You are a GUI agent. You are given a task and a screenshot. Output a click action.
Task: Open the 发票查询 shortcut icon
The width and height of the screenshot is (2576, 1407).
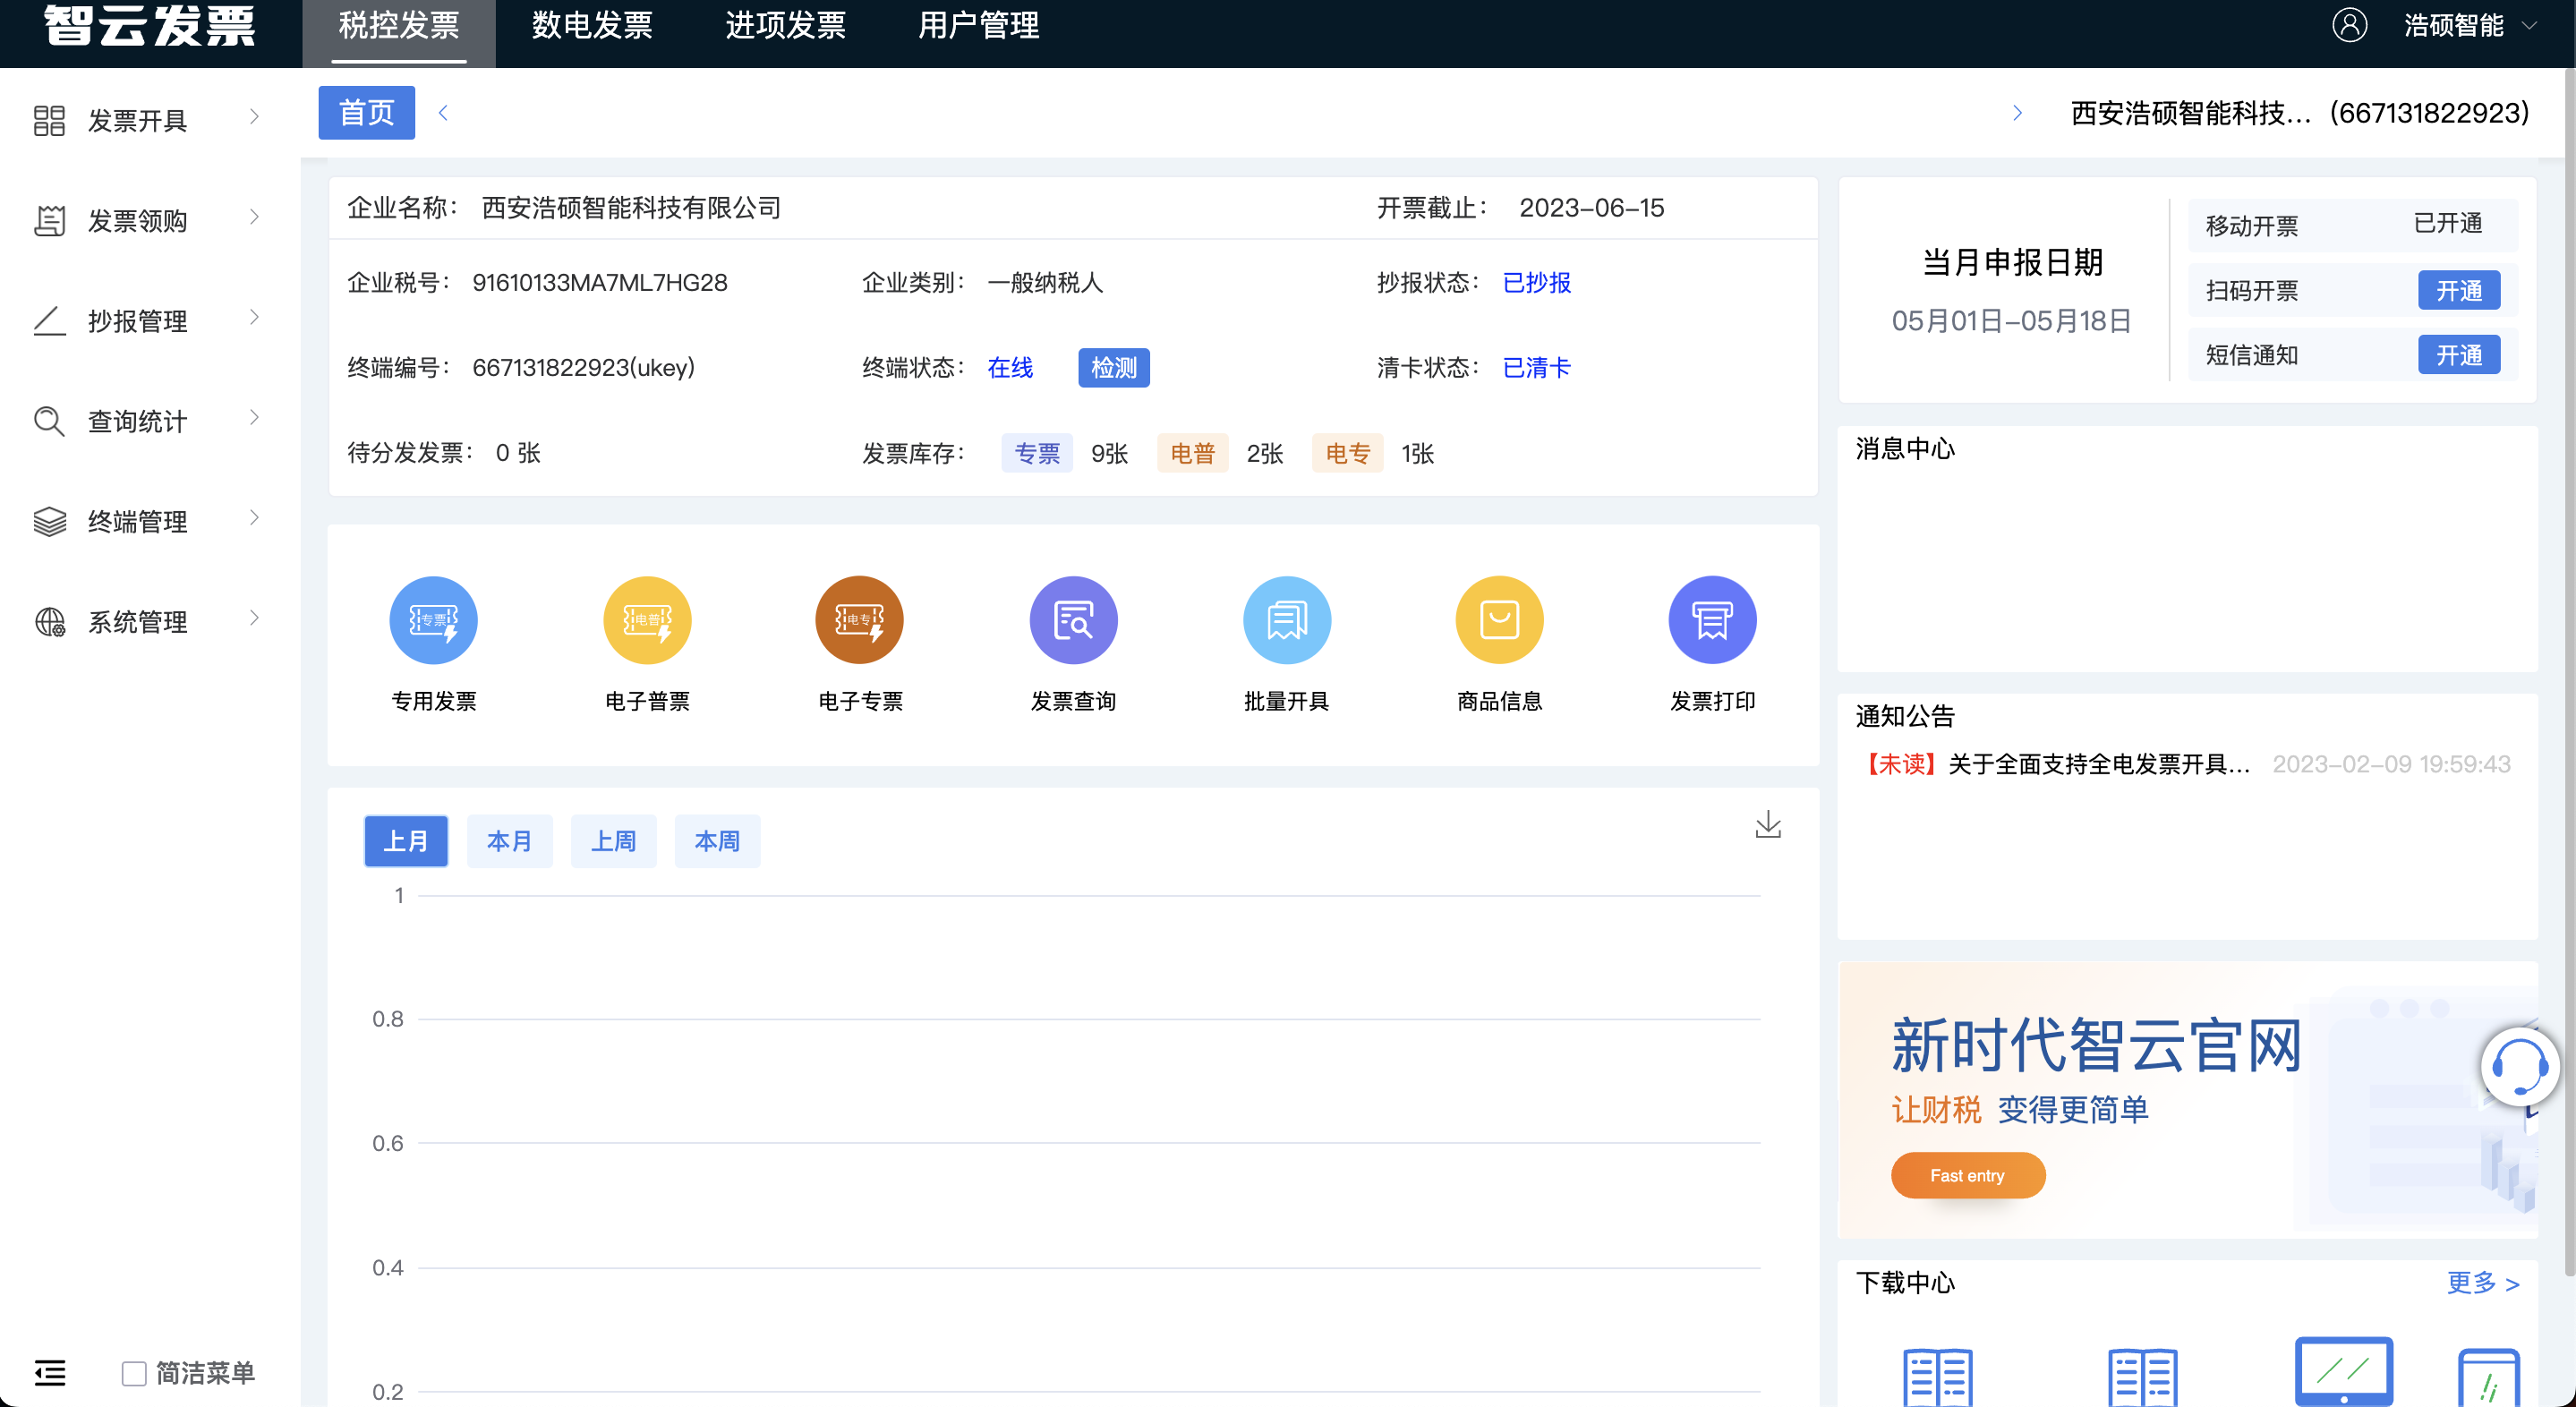(x=1073, y=620)
